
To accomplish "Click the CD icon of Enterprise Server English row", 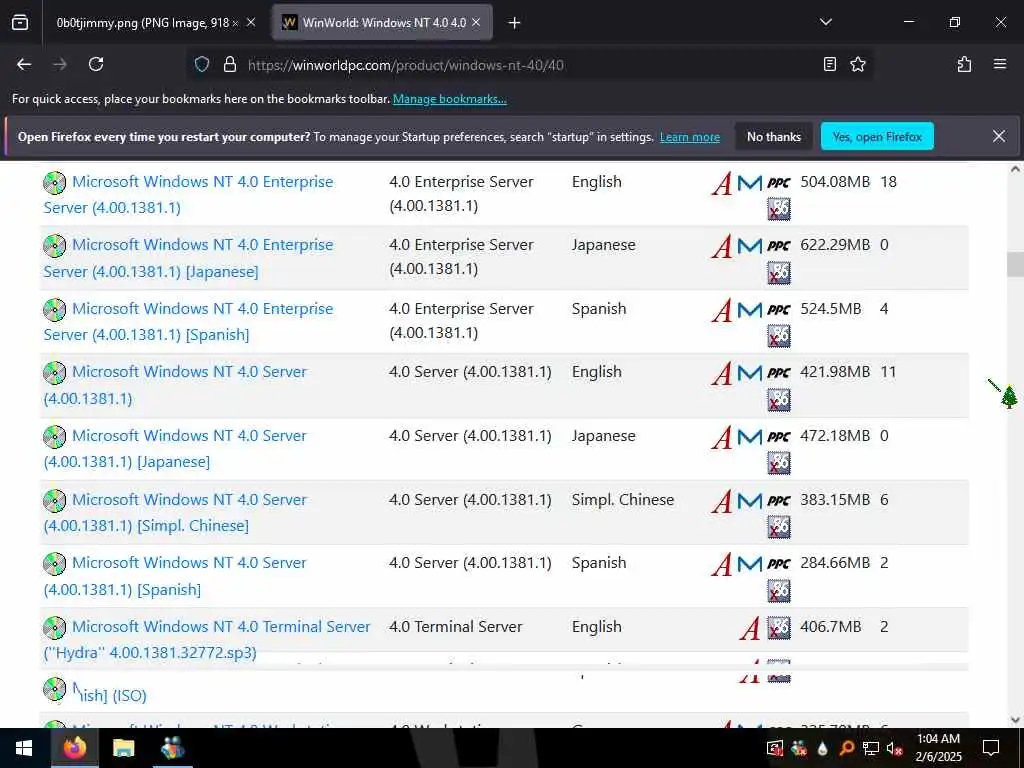I will click(55, 182).
